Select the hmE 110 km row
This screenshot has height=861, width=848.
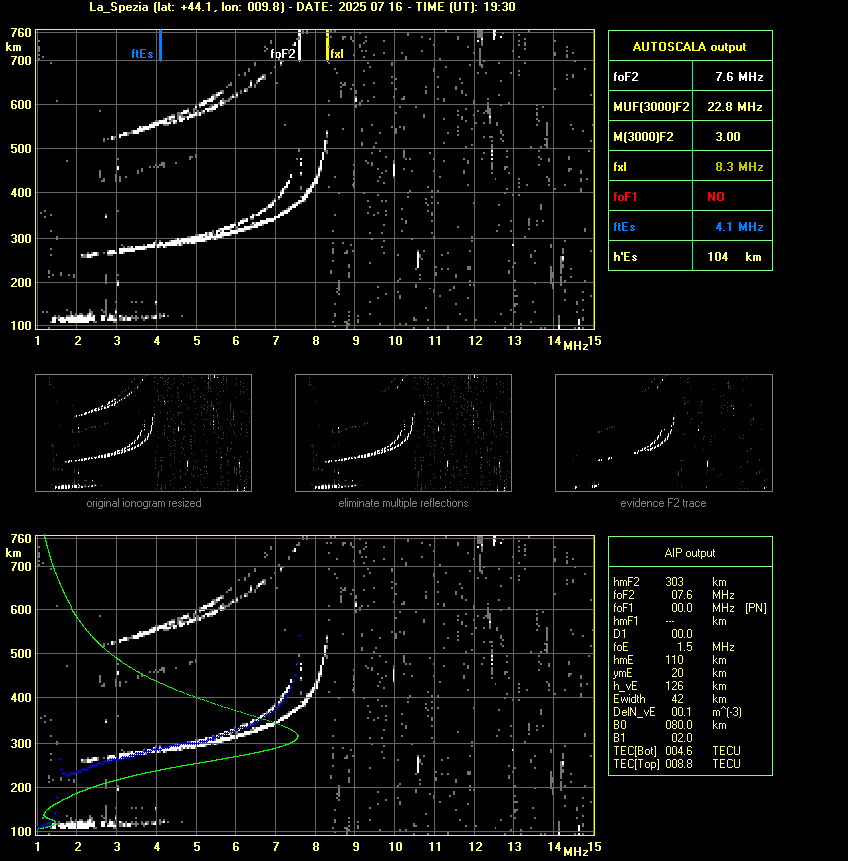click(670, 660)
